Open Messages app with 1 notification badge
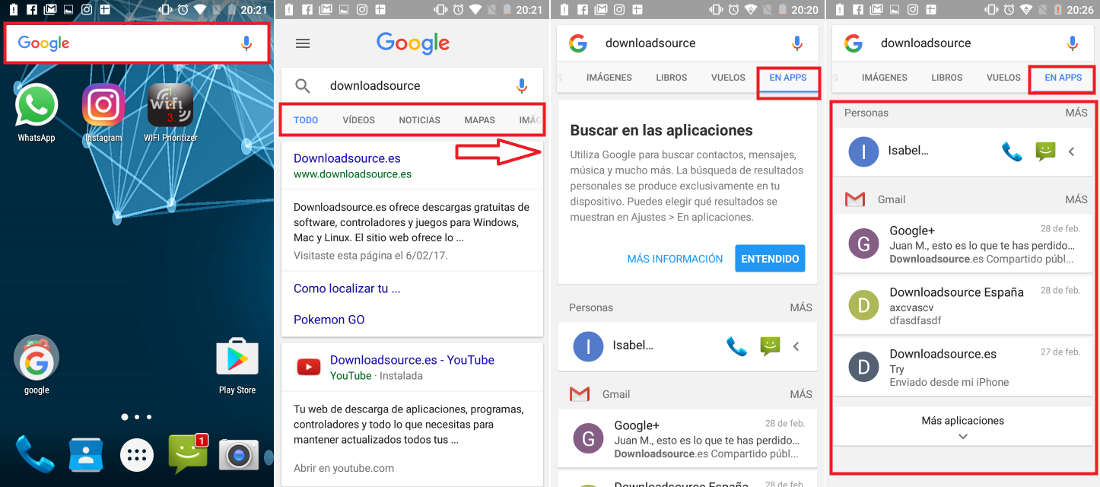 coord(188,454)
